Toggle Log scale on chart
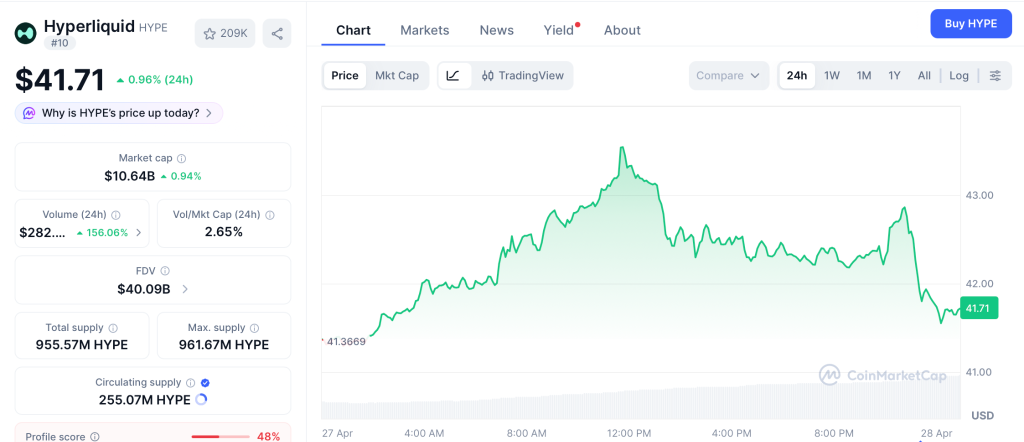The height and width of the screenshot is (442, 1024). (959, 76)
